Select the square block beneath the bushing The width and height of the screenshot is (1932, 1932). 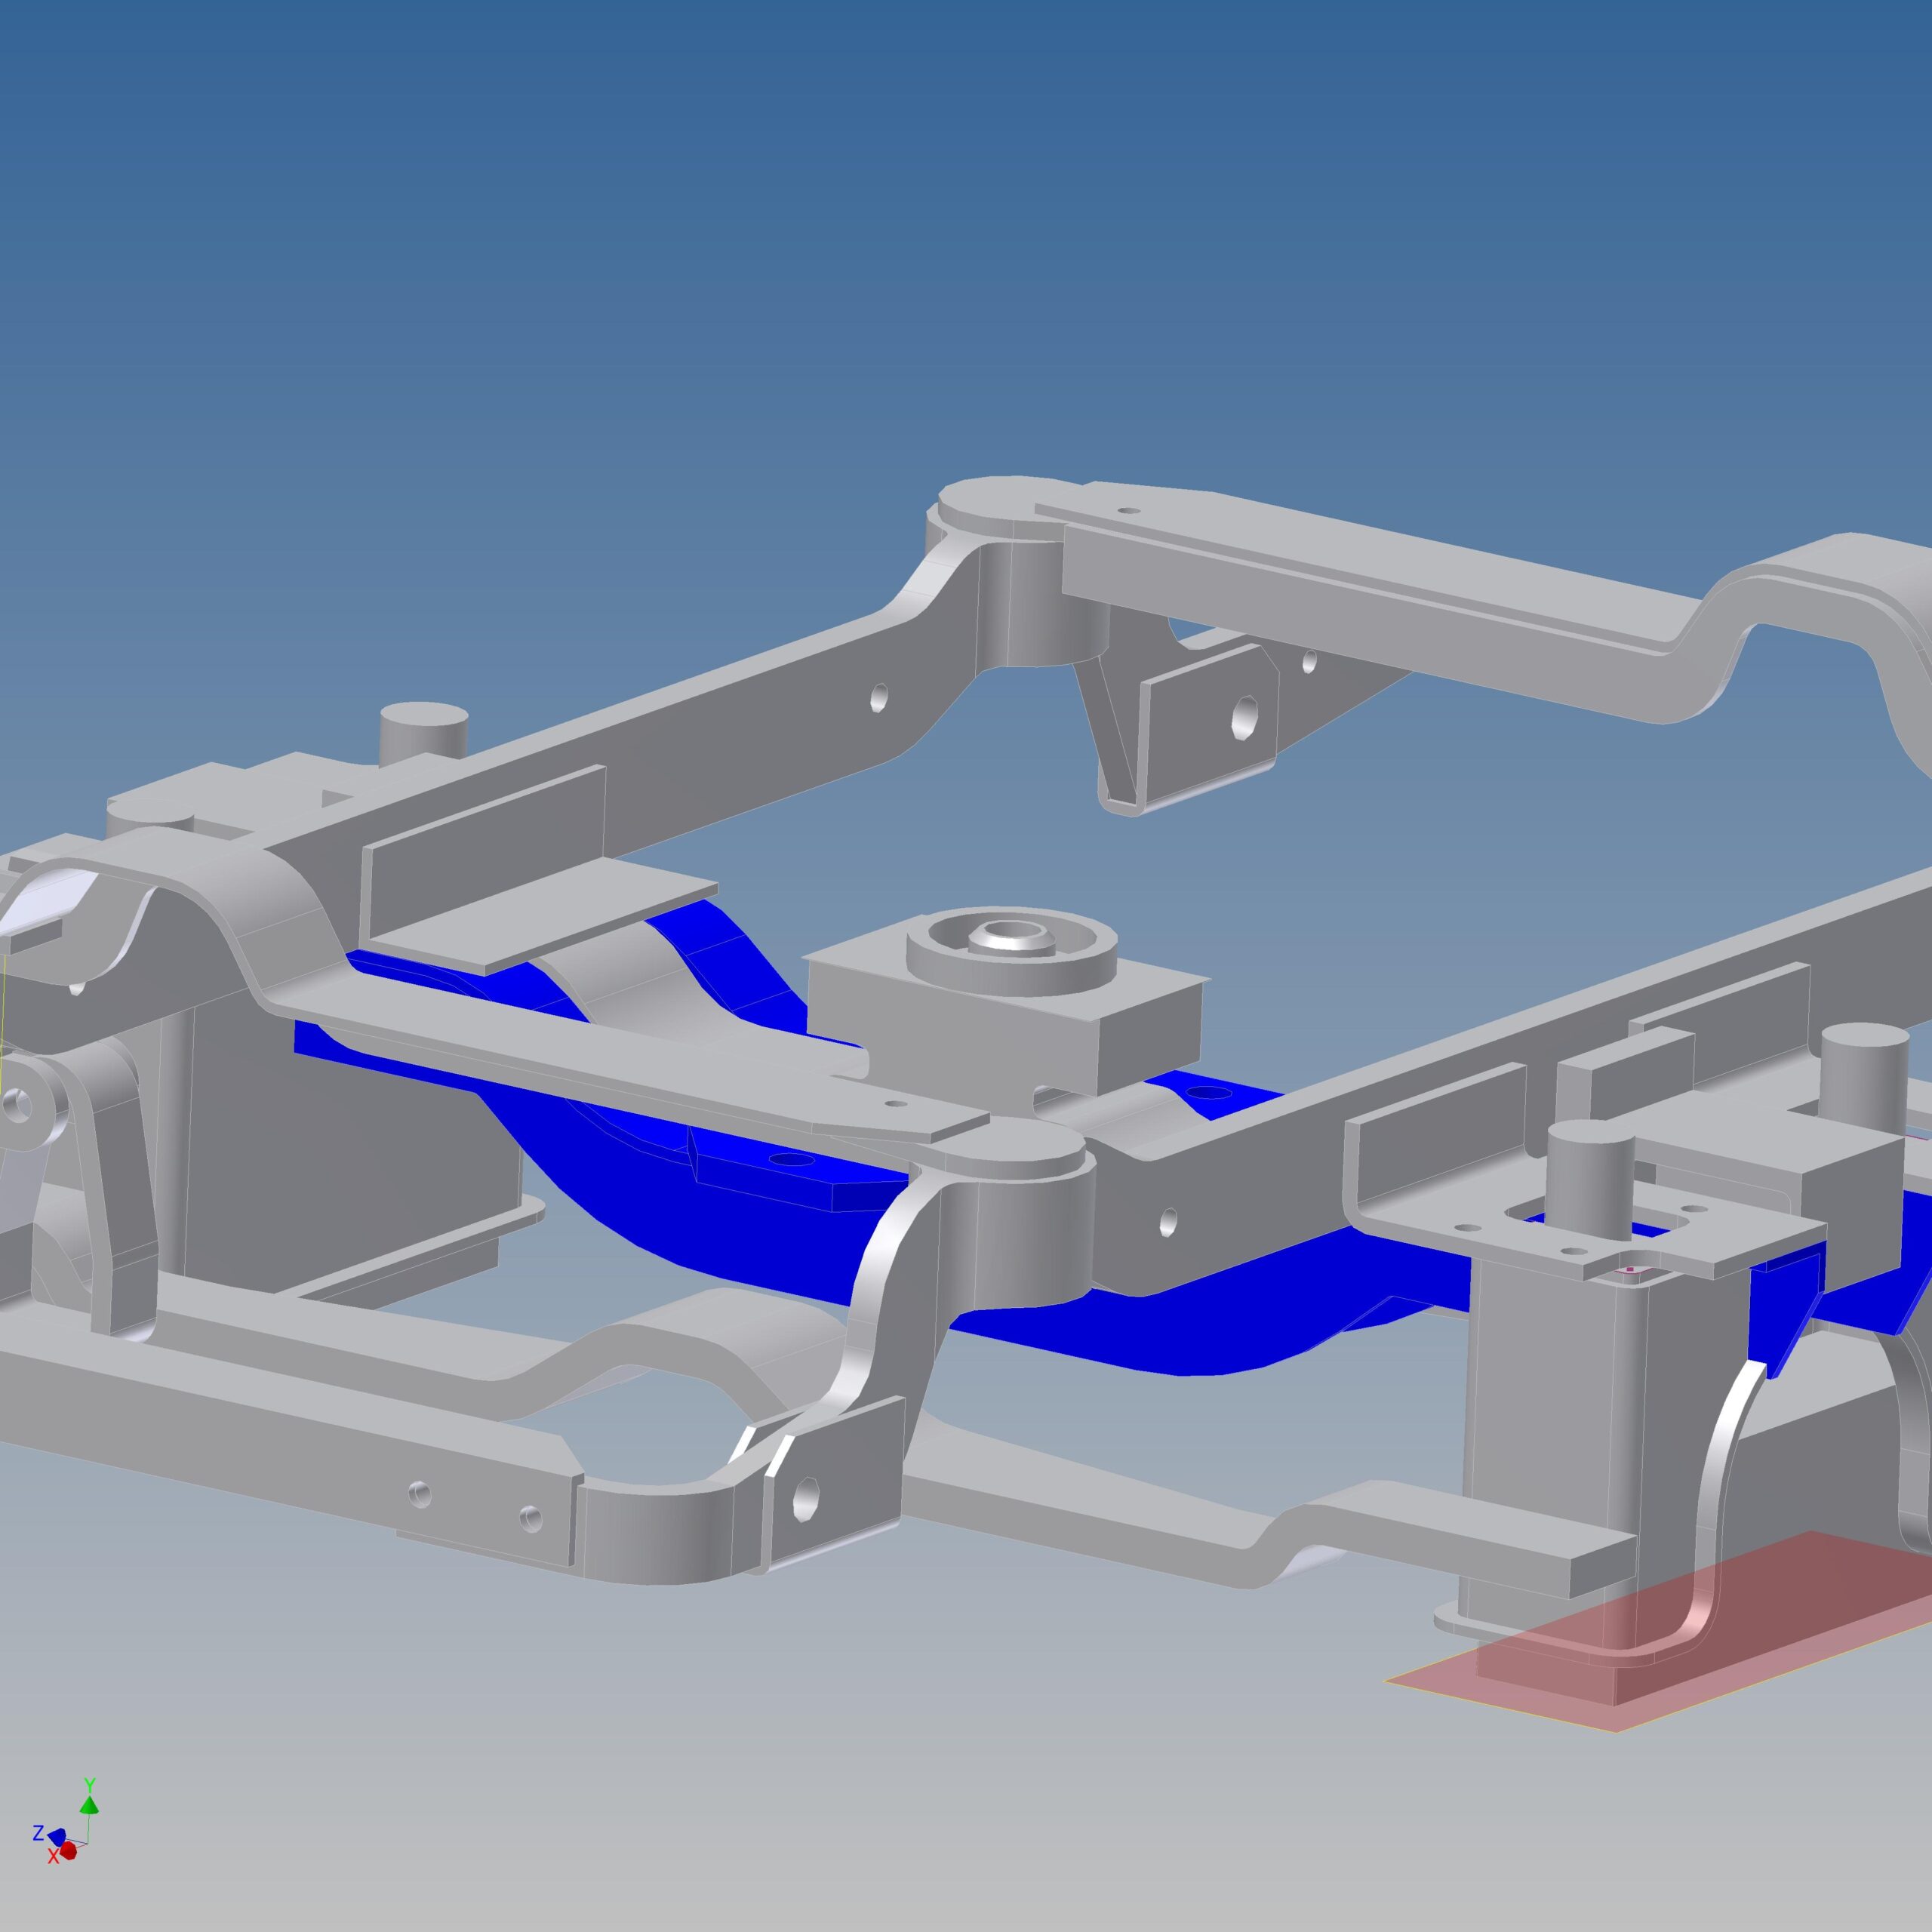1005,1020
